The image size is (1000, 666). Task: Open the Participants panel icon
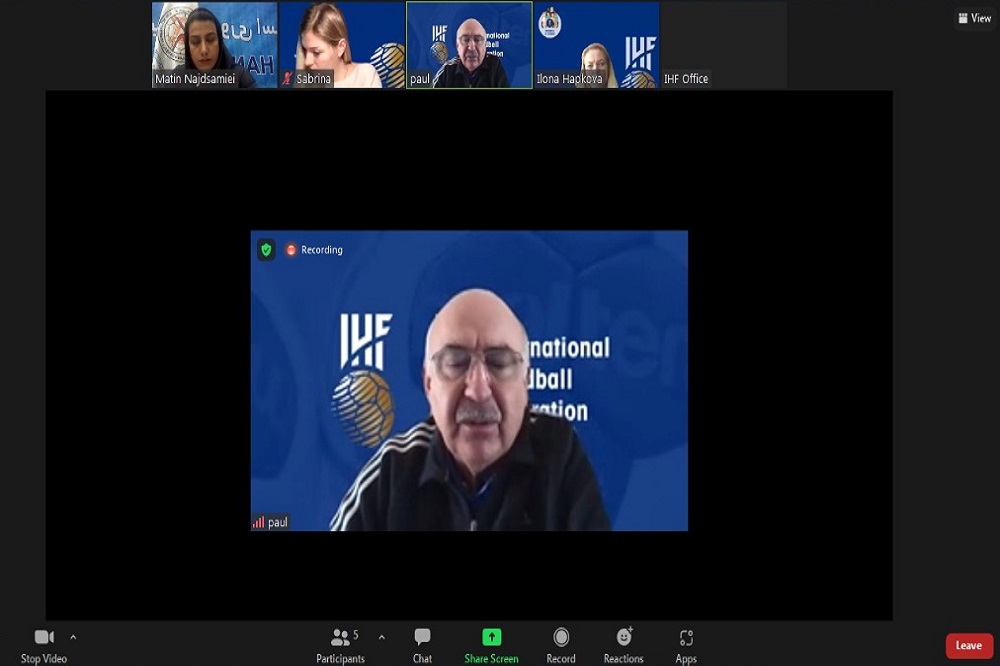coord(340,637)
